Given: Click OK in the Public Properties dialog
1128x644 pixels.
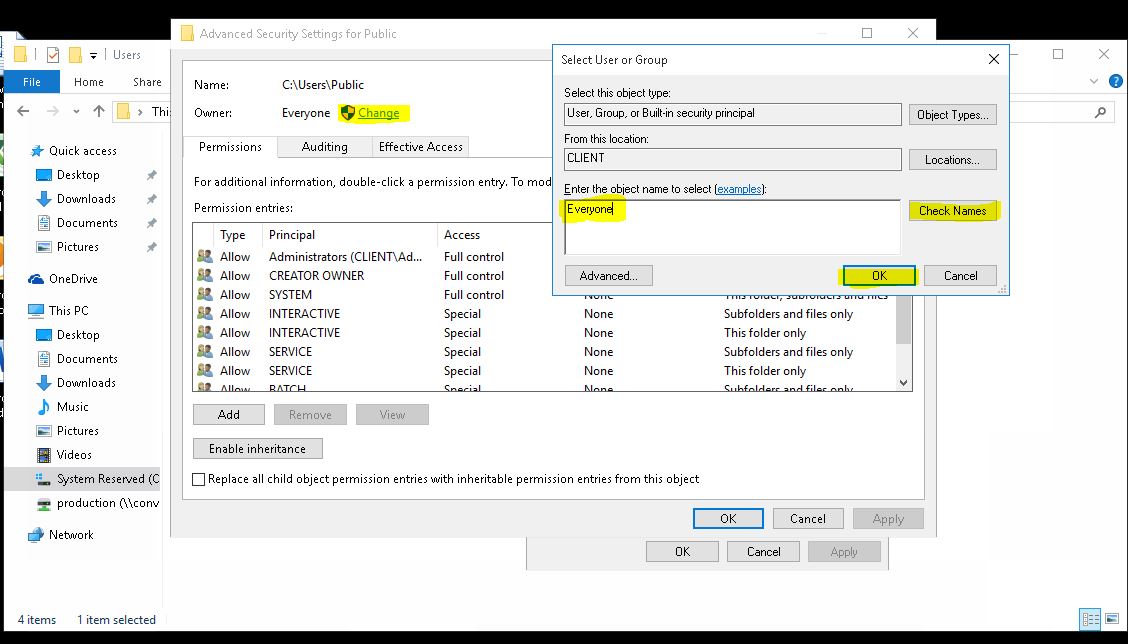Looking at the screenshot, I should pyautogui.click(x=682, y=552).
